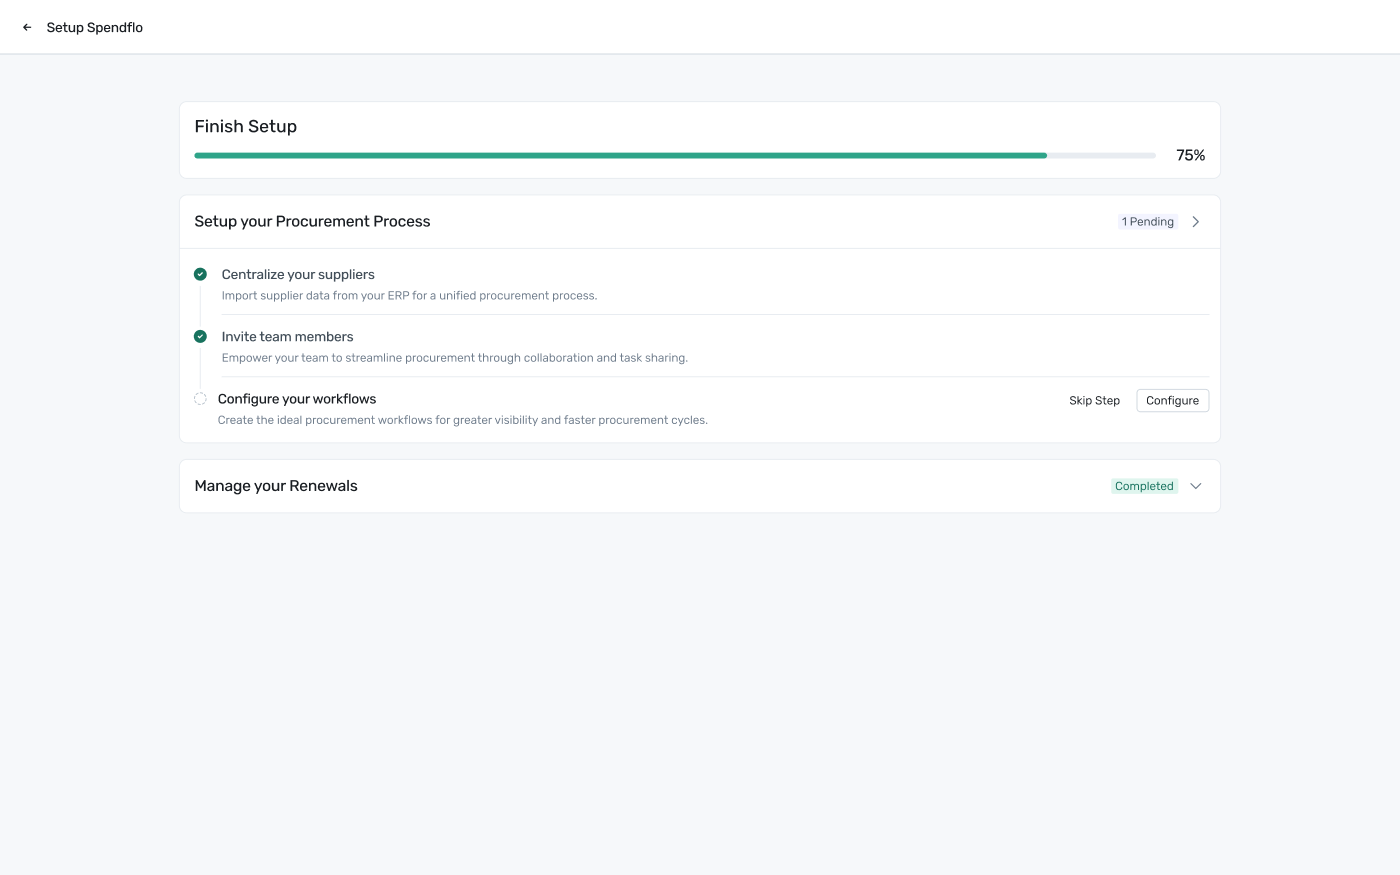Select the Manage your Renewals heading
The image size is (1400, 875).
[x=276, y=486]
